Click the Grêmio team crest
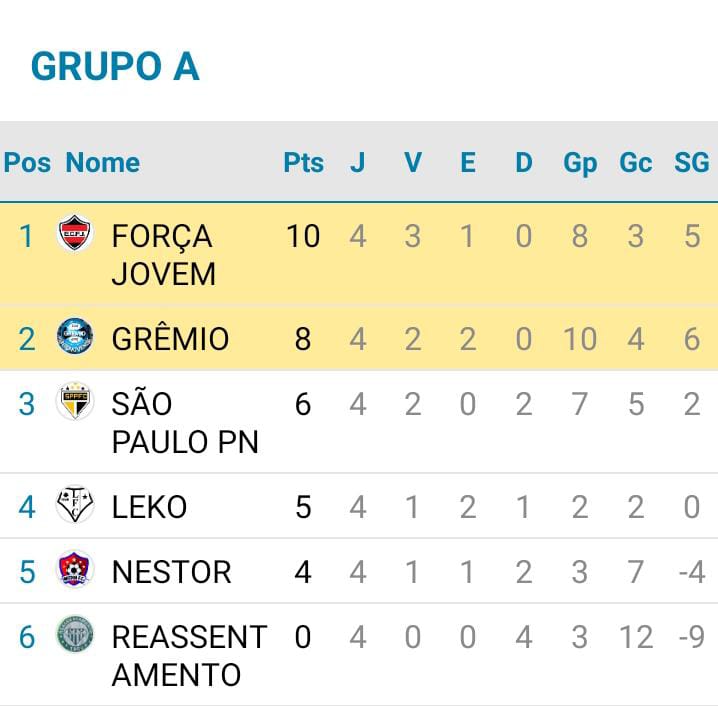This screenshot has height=706, width=718. [x=75, y=336]
